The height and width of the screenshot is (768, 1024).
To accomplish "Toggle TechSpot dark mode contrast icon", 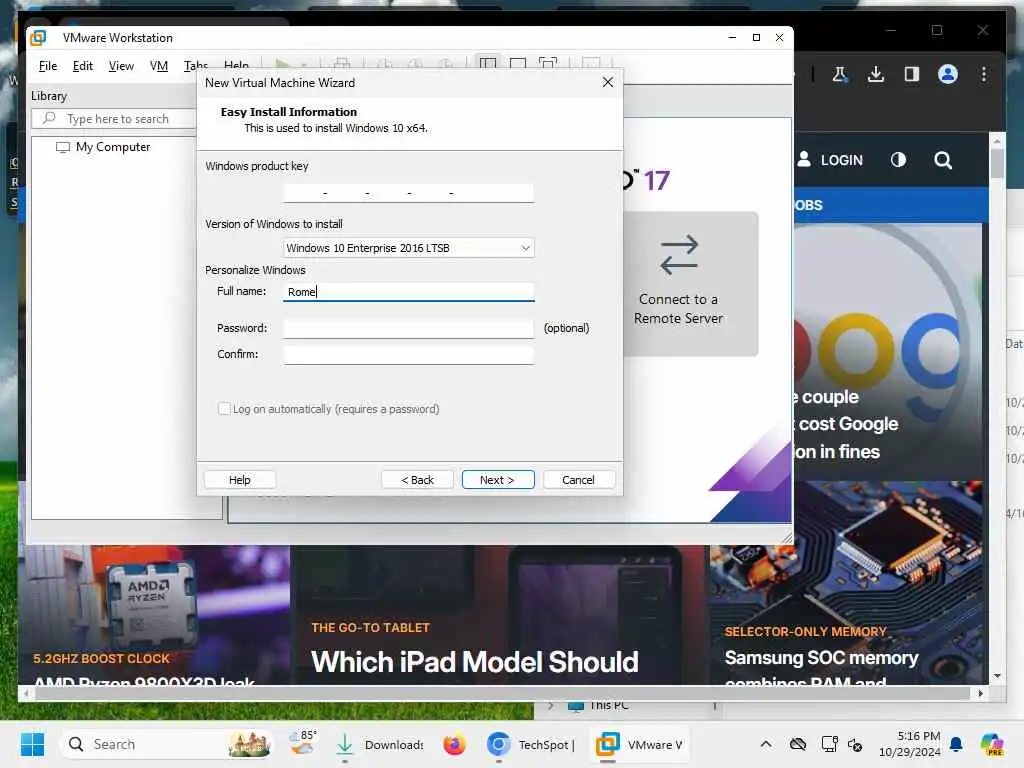I will pos(899,160).
